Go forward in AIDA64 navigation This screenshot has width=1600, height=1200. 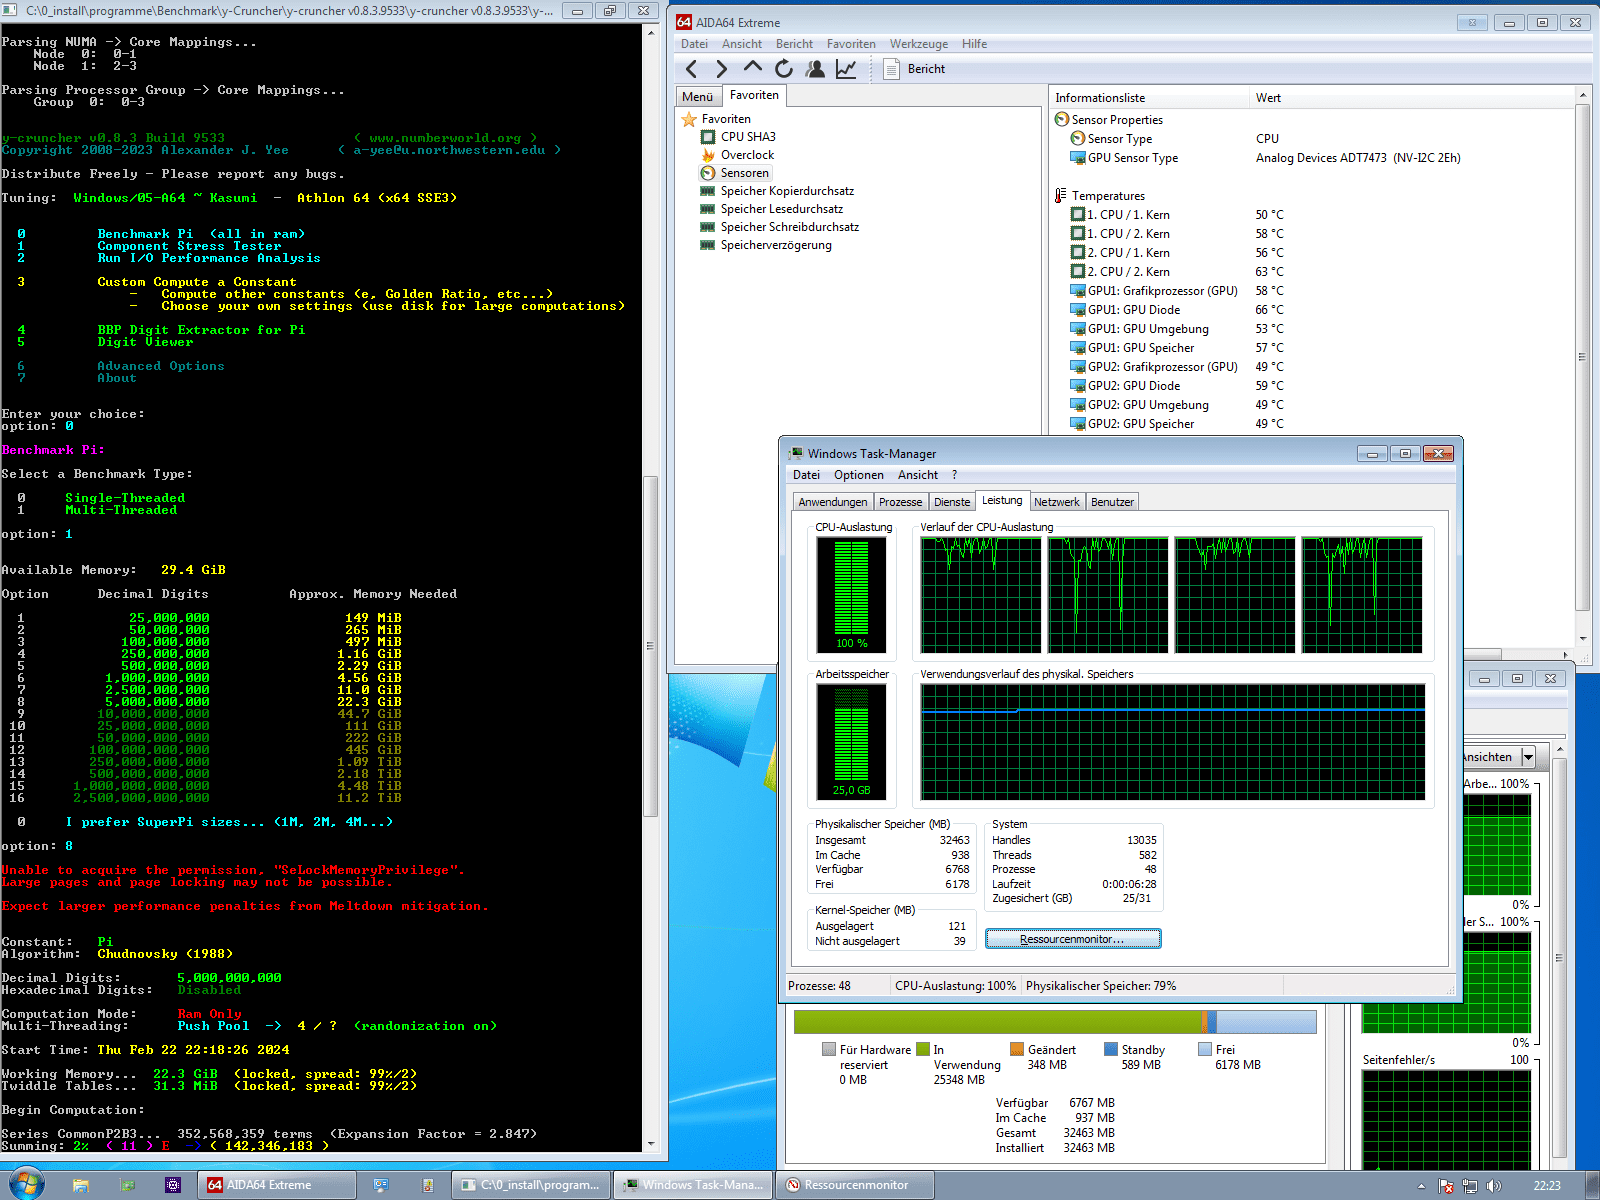tap(722, 69)
